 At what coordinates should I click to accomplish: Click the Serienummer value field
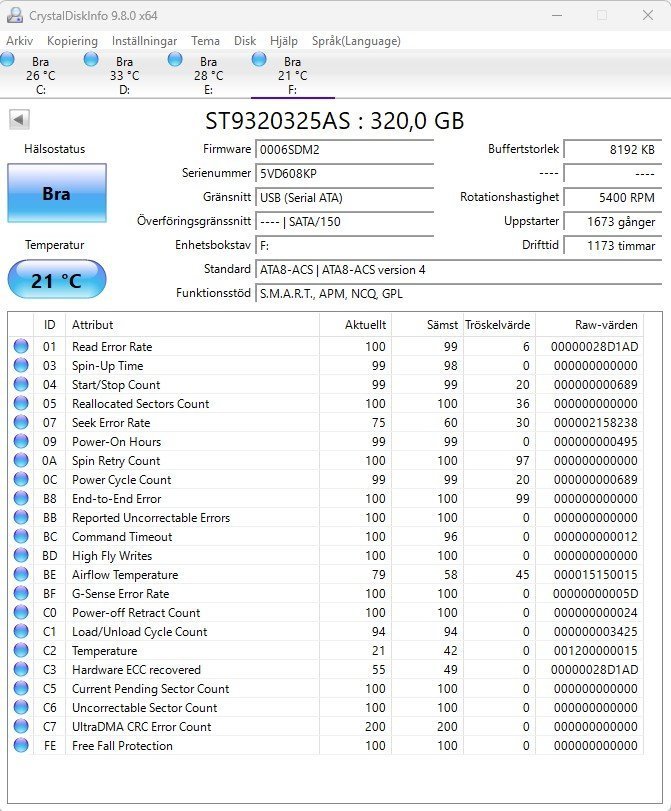click(345, 174)
